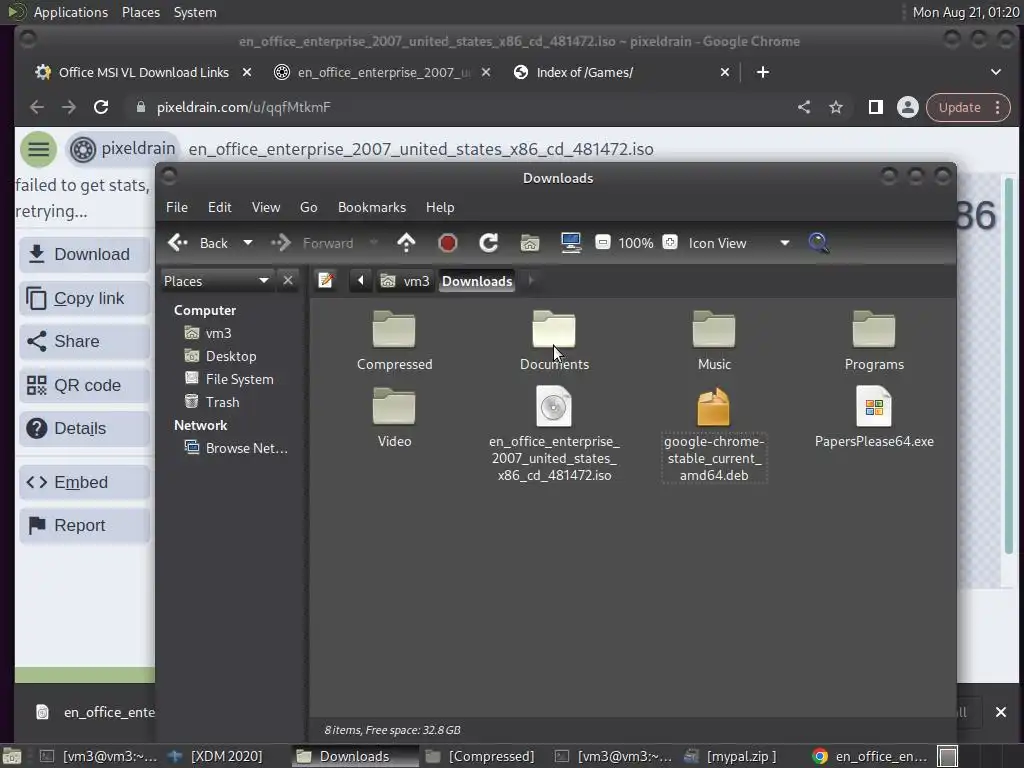
Task: Open the Applications menu in the top panel
Action: click(x=71, y=12)
